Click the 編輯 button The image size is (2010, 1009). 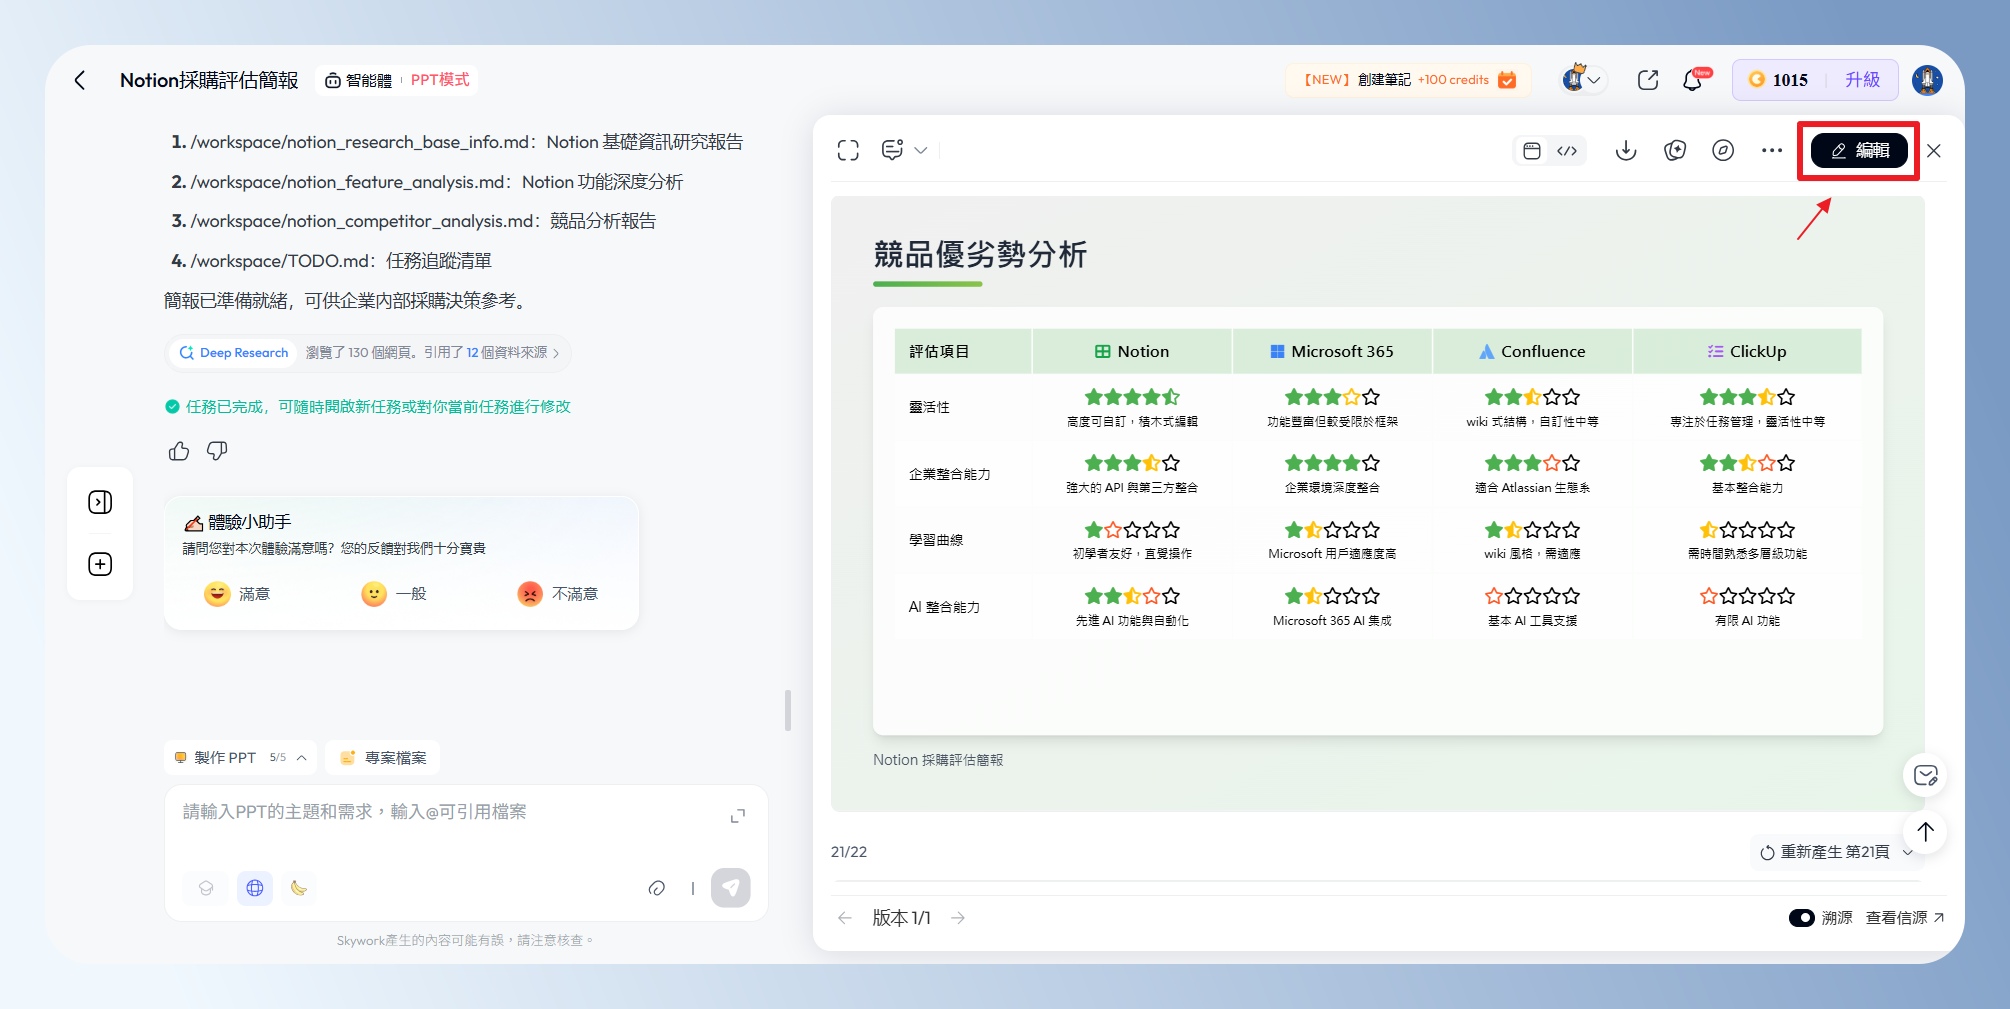tap(1859, 150)
